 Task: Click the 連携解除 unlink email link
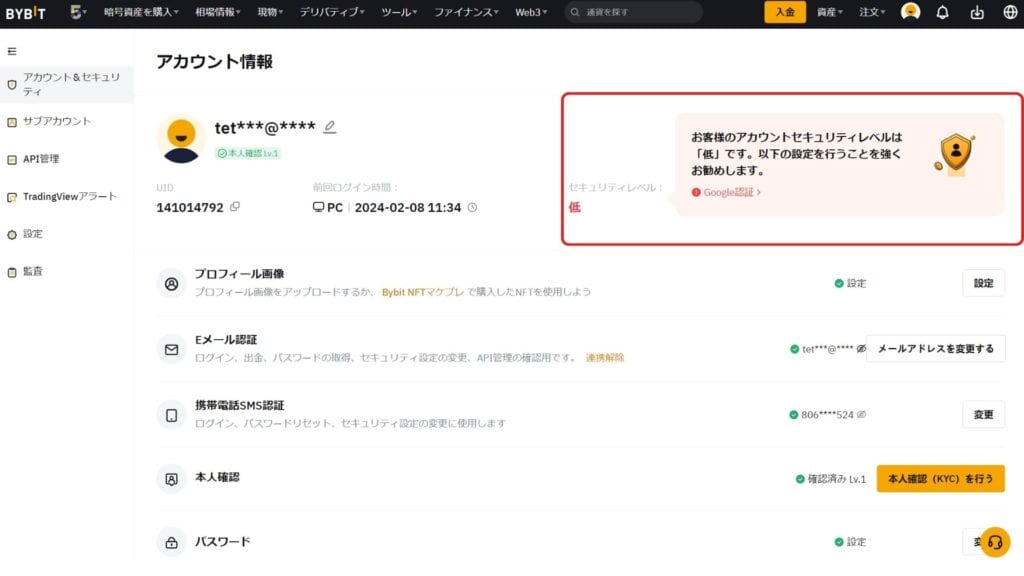(x=605, y=358)
